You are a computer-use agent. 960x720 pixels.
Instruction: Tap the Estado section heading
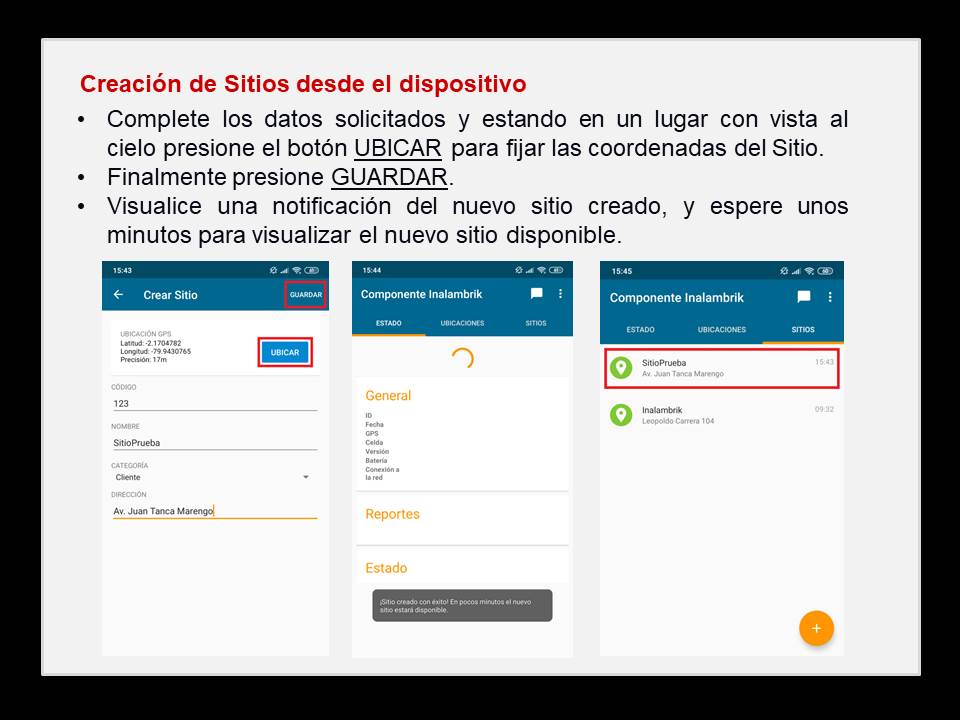coord(386,568)
